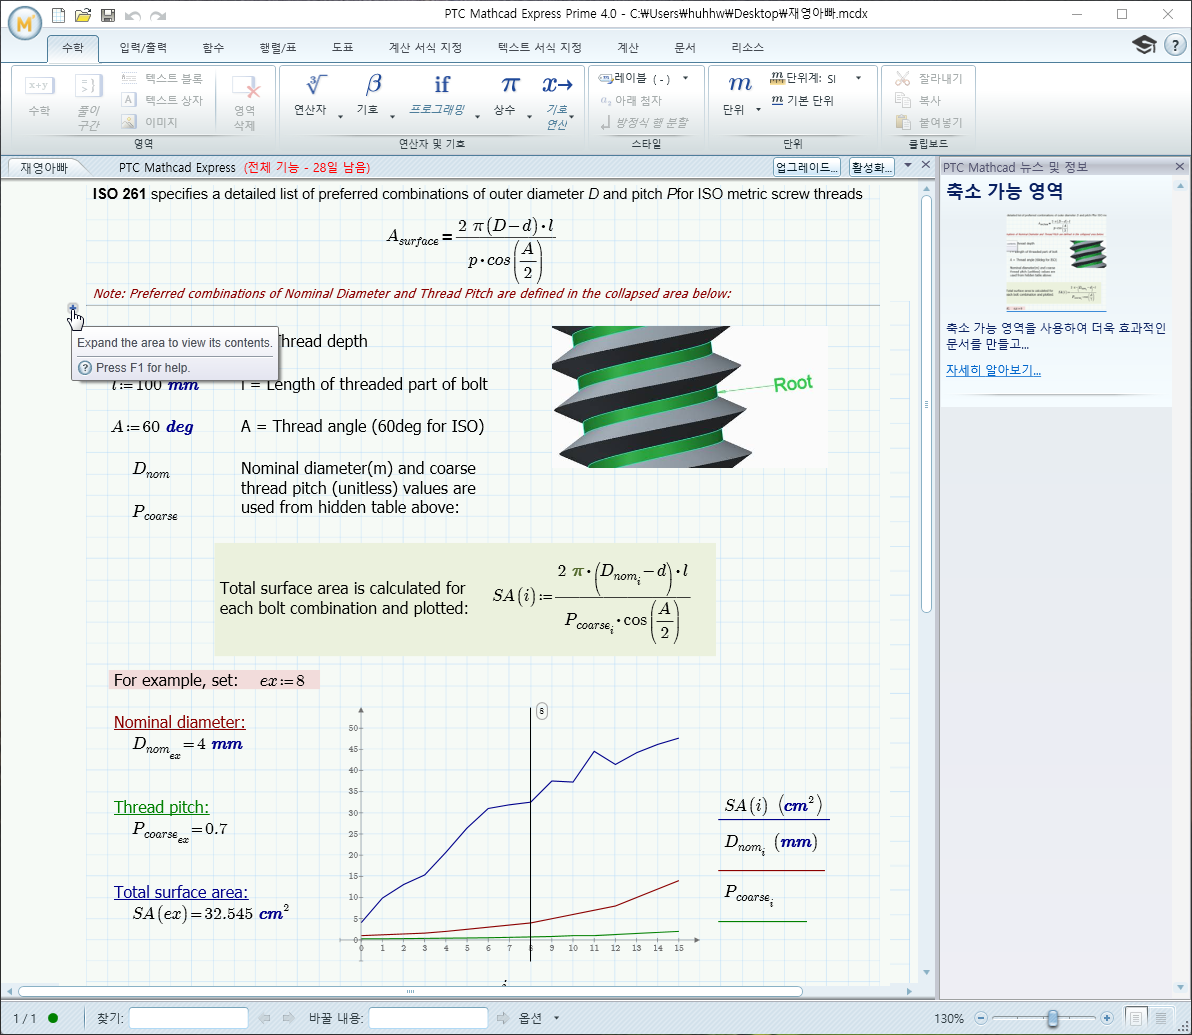Open the learning resources graduation cap icon
The height and width of the screenshot is (1035, 1192).
click(1144, 45)
